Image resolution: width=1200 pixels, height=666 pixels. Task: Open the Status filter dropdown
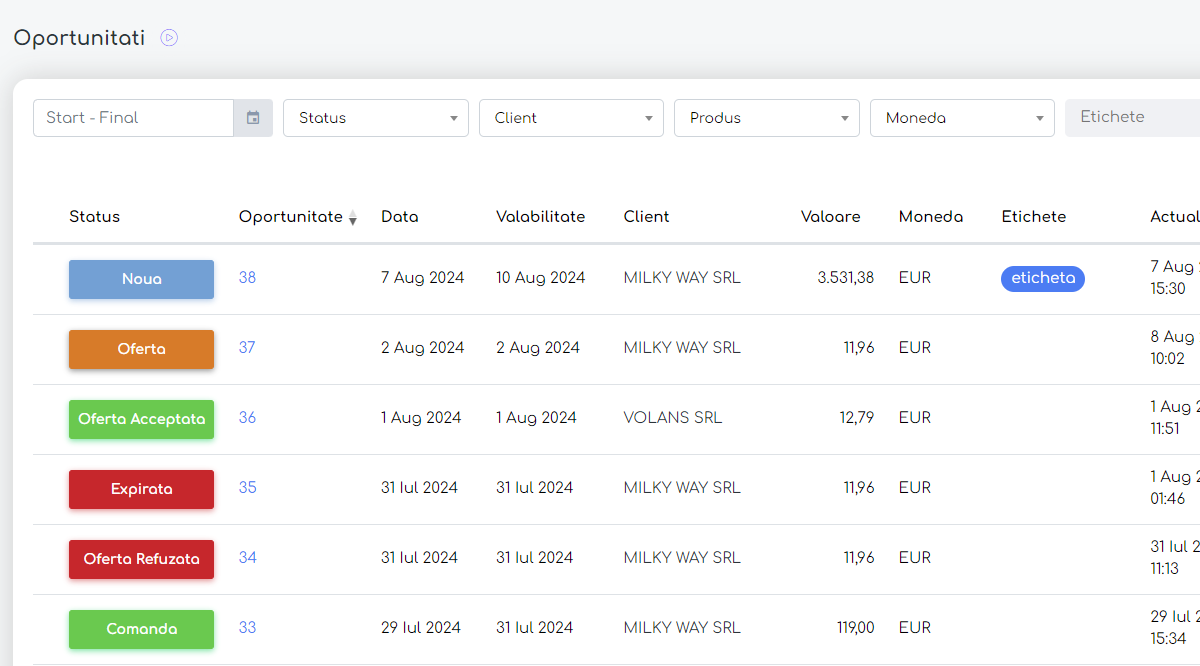375,118
